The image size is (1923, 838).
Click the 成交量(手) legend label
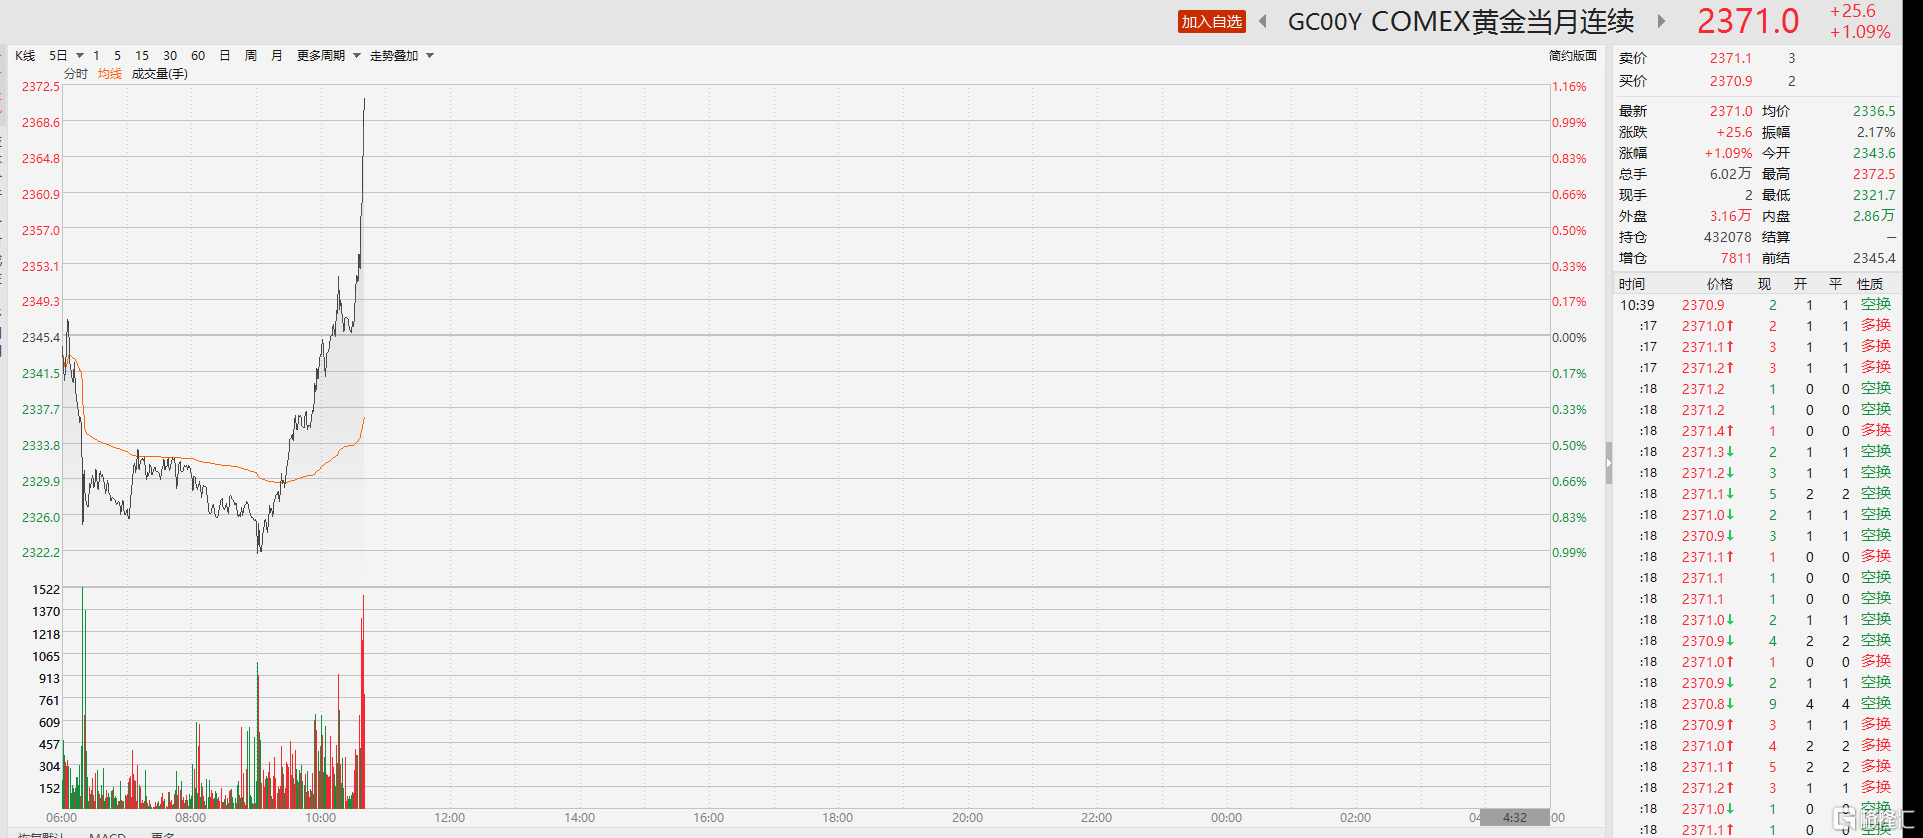(160, 74)
